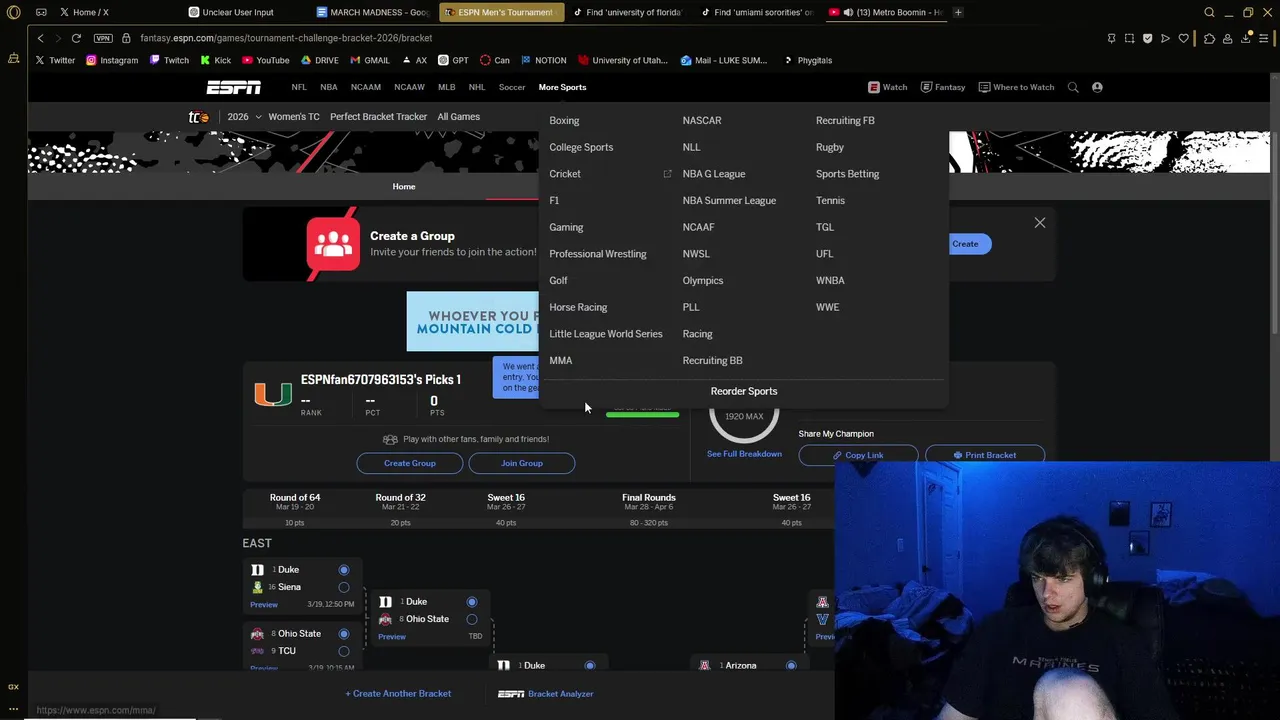Pick Duke over Siena in Round of 64

pos(344,570)
